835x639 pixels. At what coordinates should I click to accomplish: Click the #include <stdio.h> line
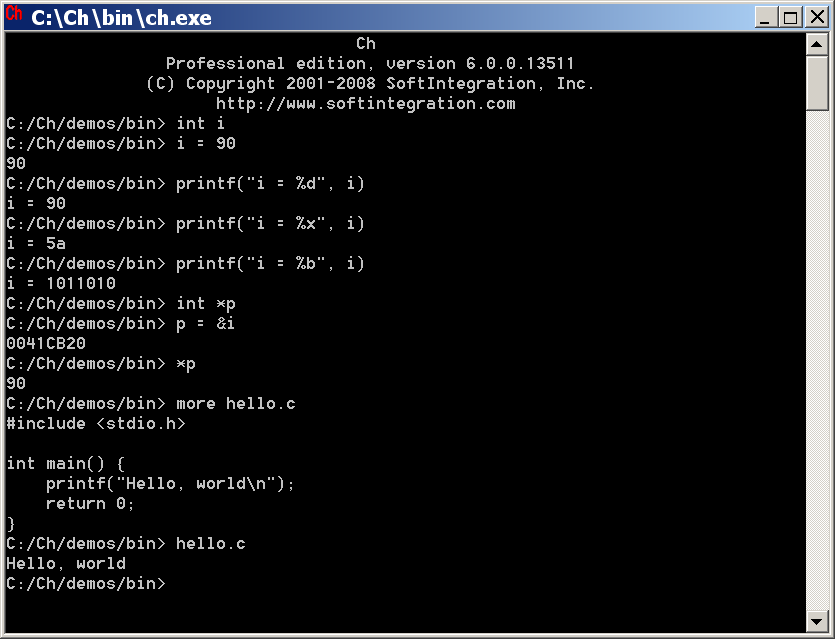click(96, 424)
